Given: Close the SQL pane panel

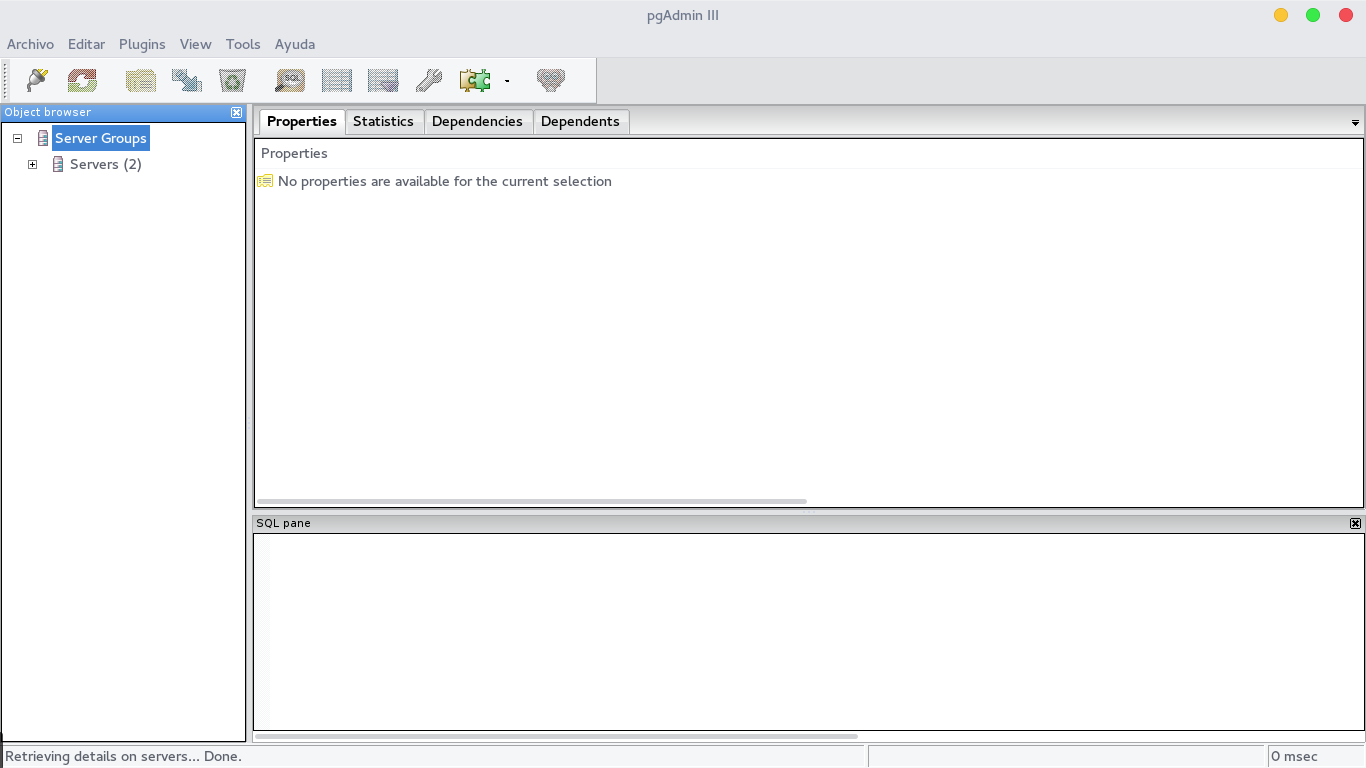Looking at the screenshot, I should pos(1355,523).
